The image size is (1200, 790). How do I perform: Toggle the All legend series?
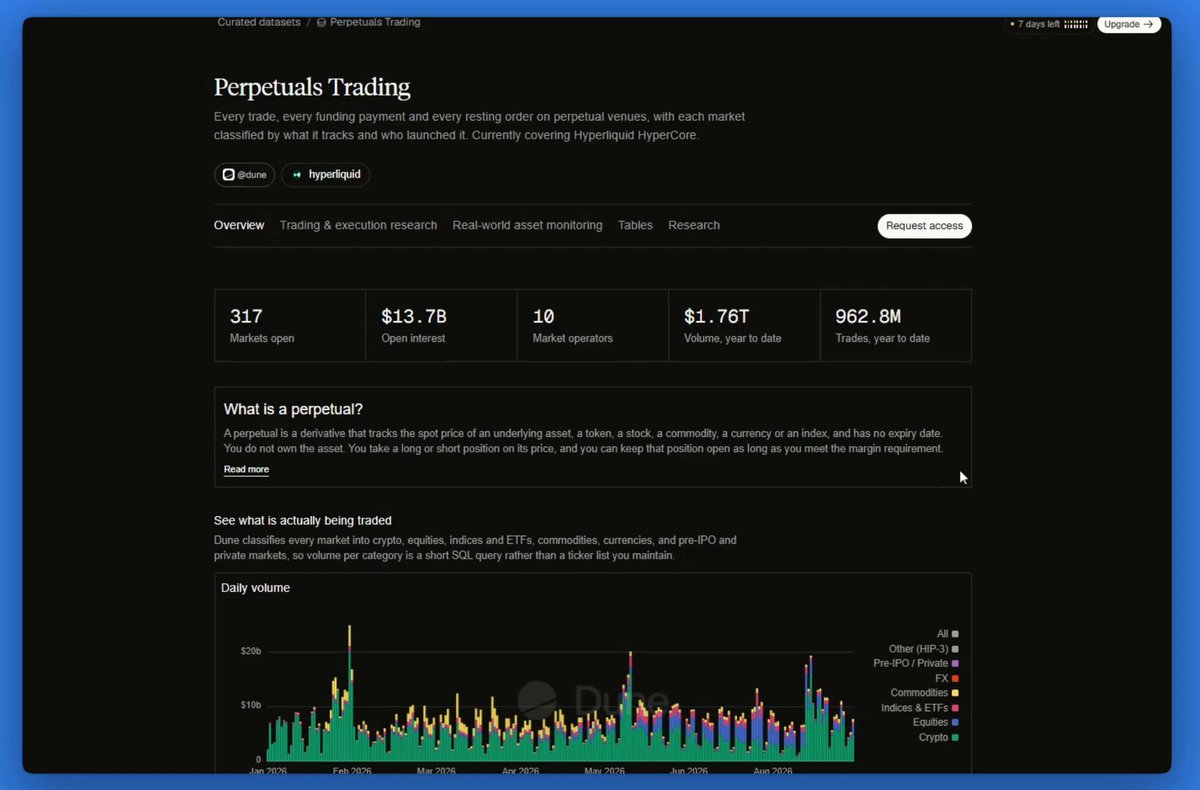[947, 634]
